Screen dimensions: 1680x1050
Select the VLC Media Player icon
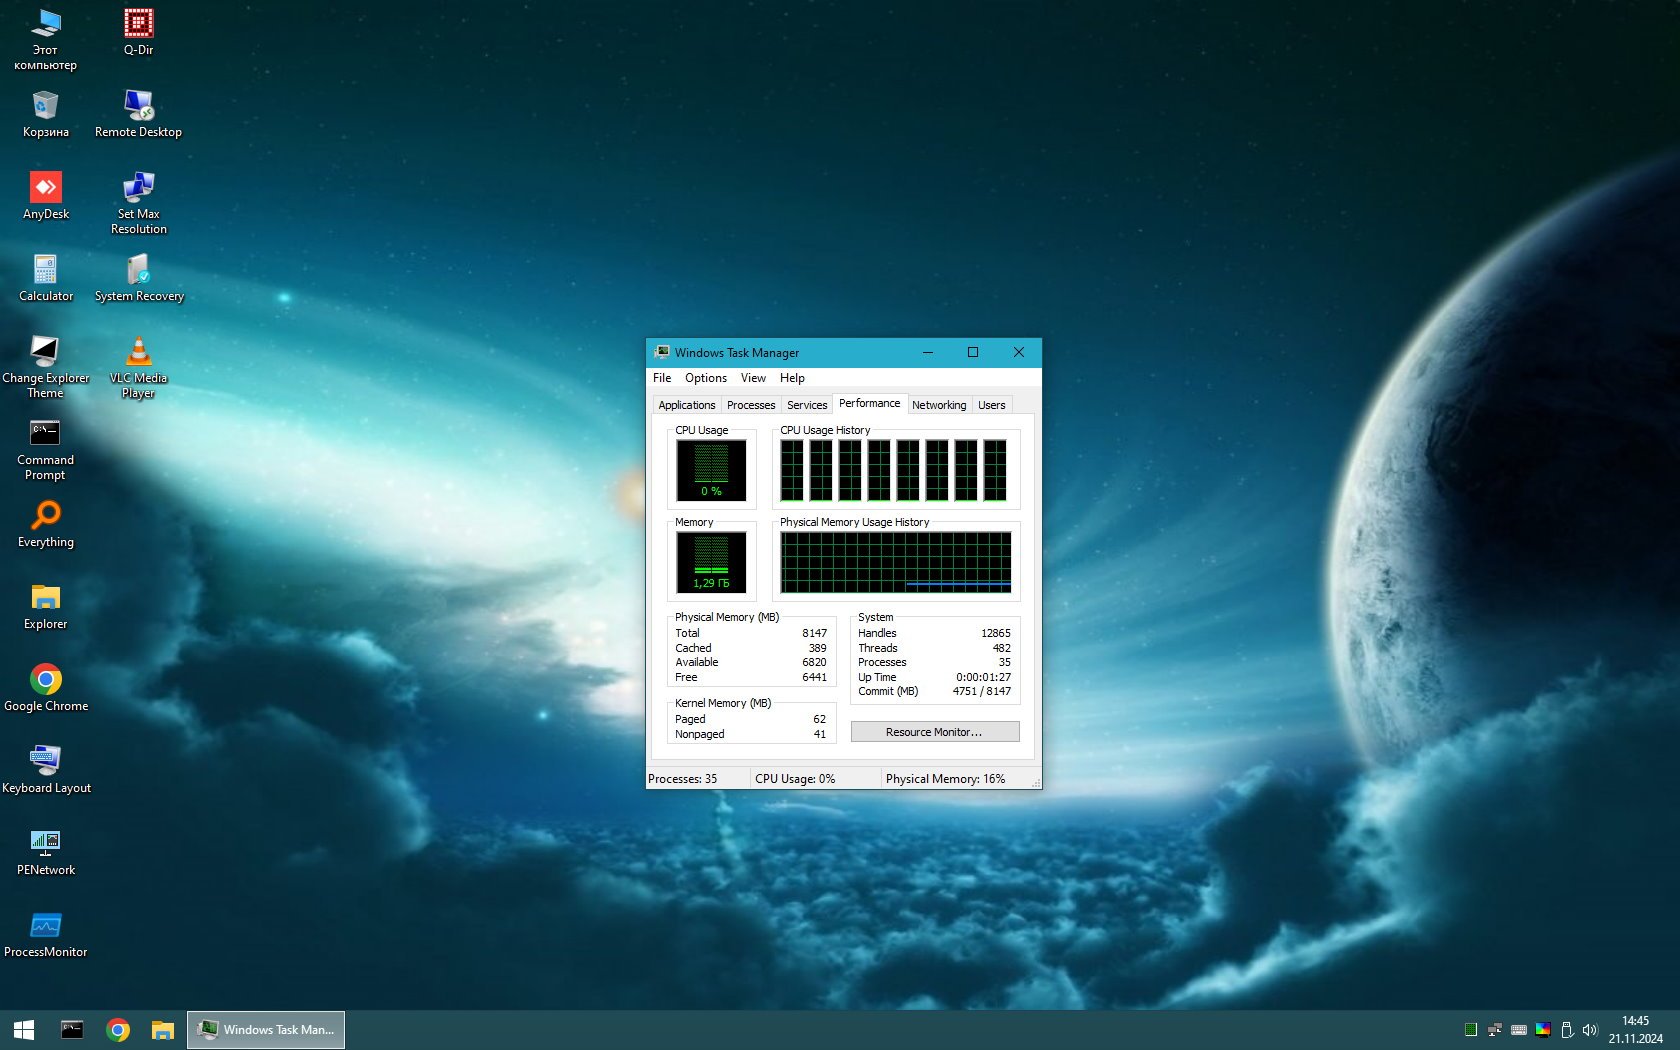point(138,353)
